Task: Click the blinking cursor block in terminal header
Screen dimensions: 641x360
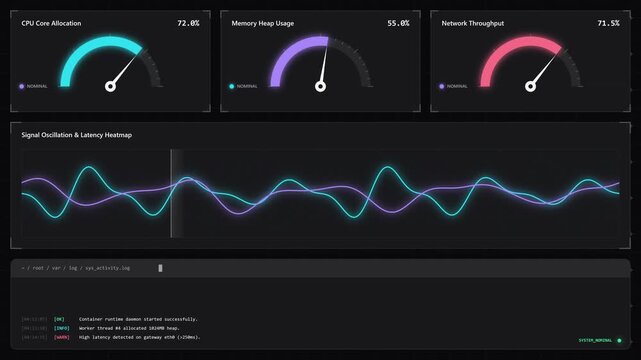Action: (160, 268)
